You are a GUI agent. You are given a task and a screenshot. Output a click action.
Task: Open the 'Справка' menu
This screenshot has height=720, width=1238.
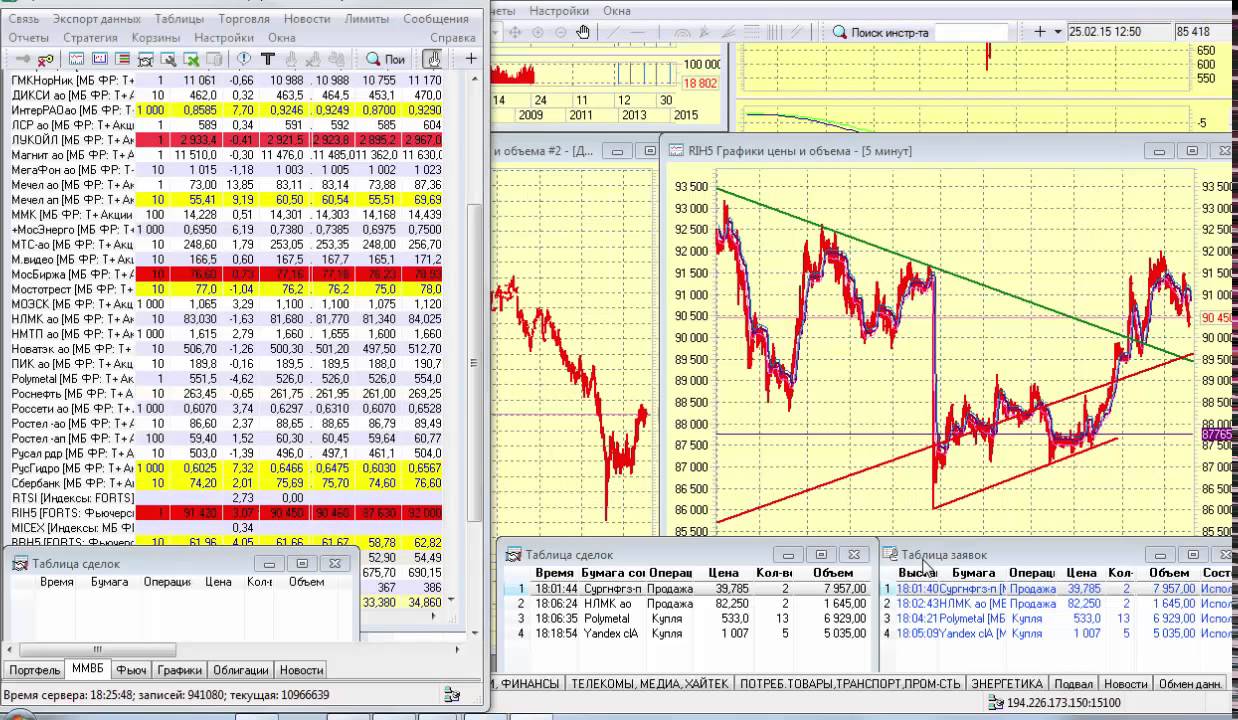coord(452,37)
